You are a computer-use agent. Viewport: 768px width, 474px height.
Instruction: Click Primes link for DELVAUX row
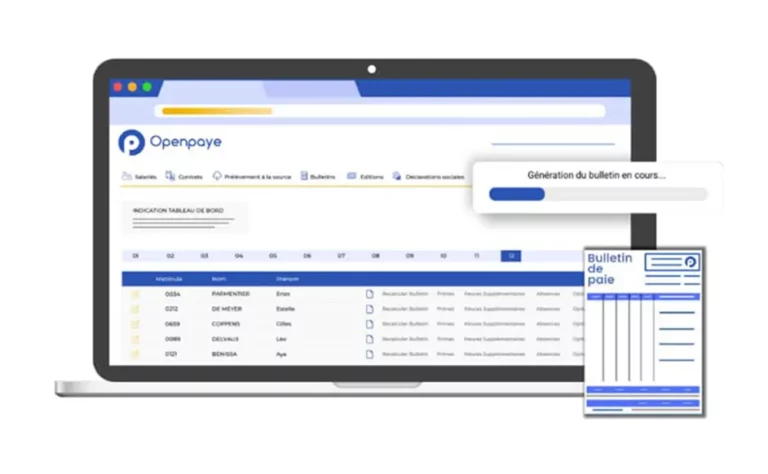[445, 339]
